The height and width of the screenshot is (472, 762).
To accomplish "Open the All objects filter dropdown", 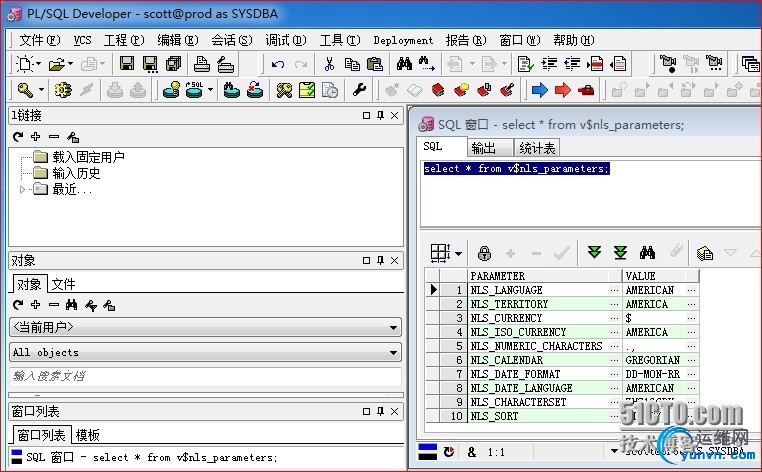I will click(x=393, y=353).
